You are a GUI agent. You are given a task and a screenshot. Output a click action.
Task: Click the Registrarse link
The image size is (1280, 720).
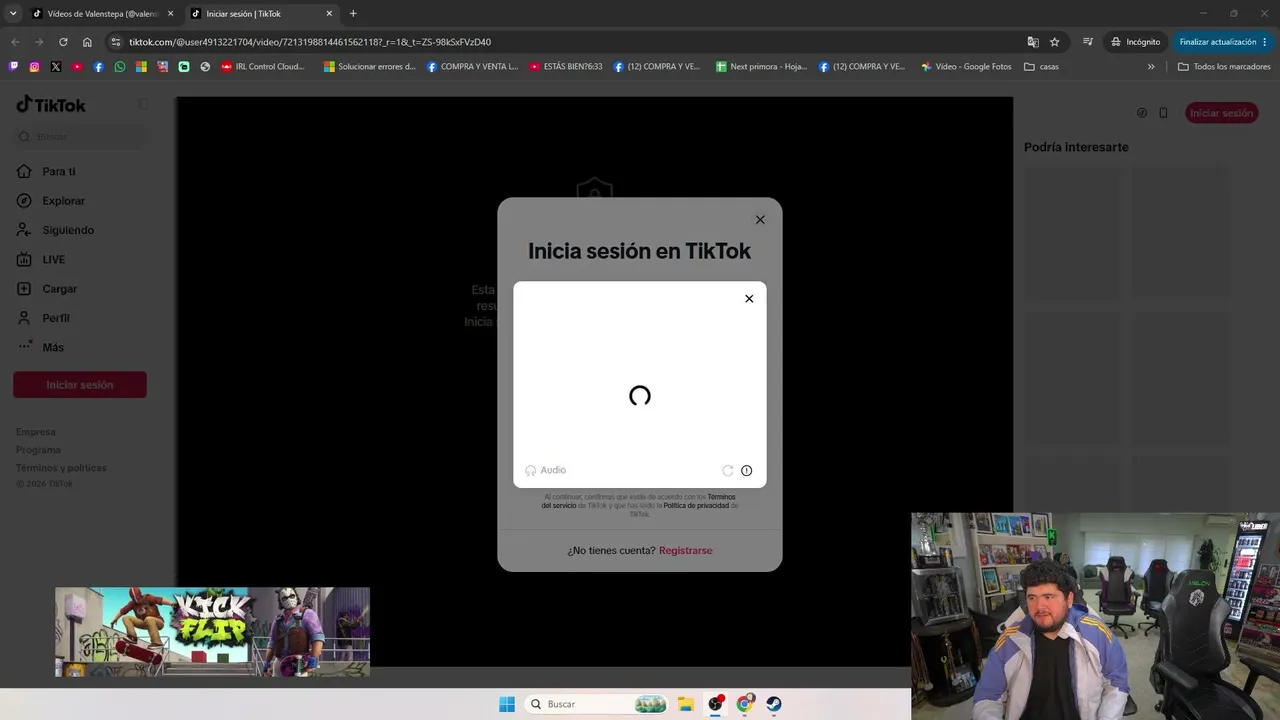point(686,551)
